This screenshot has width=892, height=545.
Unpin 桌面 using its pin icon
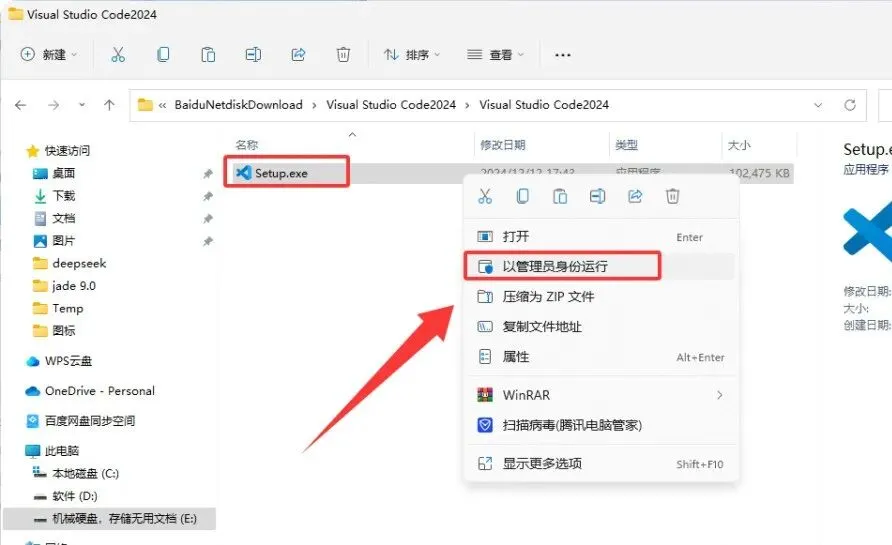[208, 174]
